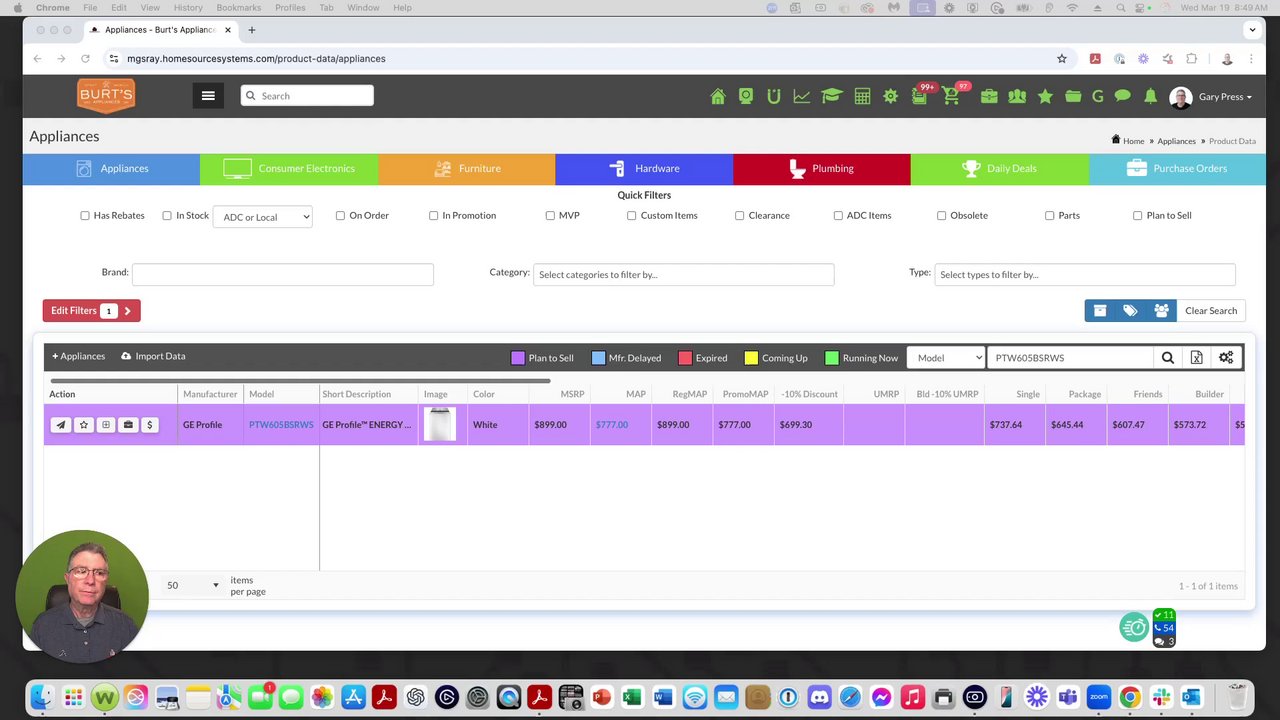The width and height of the screenshot is (1280, 720).
Task: Open the home icon in the header toolbar
Action: 718,96
